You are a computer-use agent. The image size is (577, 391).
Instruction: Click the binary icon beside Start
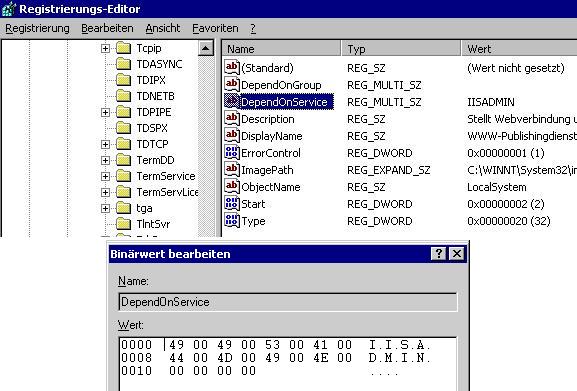coord(232,203)
